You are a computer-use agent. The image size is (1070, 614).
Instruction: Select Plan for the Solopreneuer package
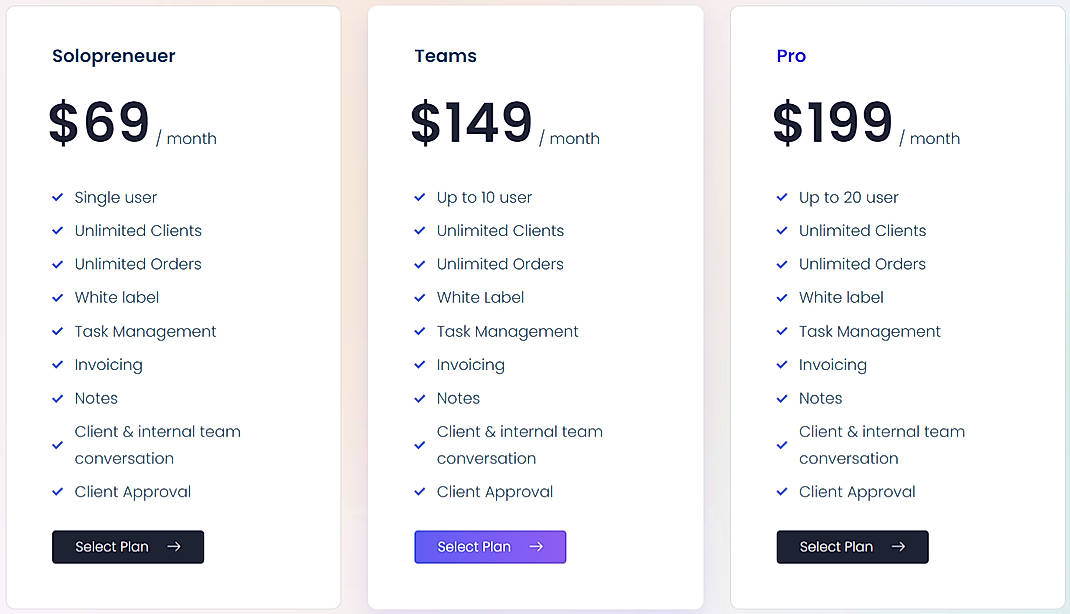point(128,547)
